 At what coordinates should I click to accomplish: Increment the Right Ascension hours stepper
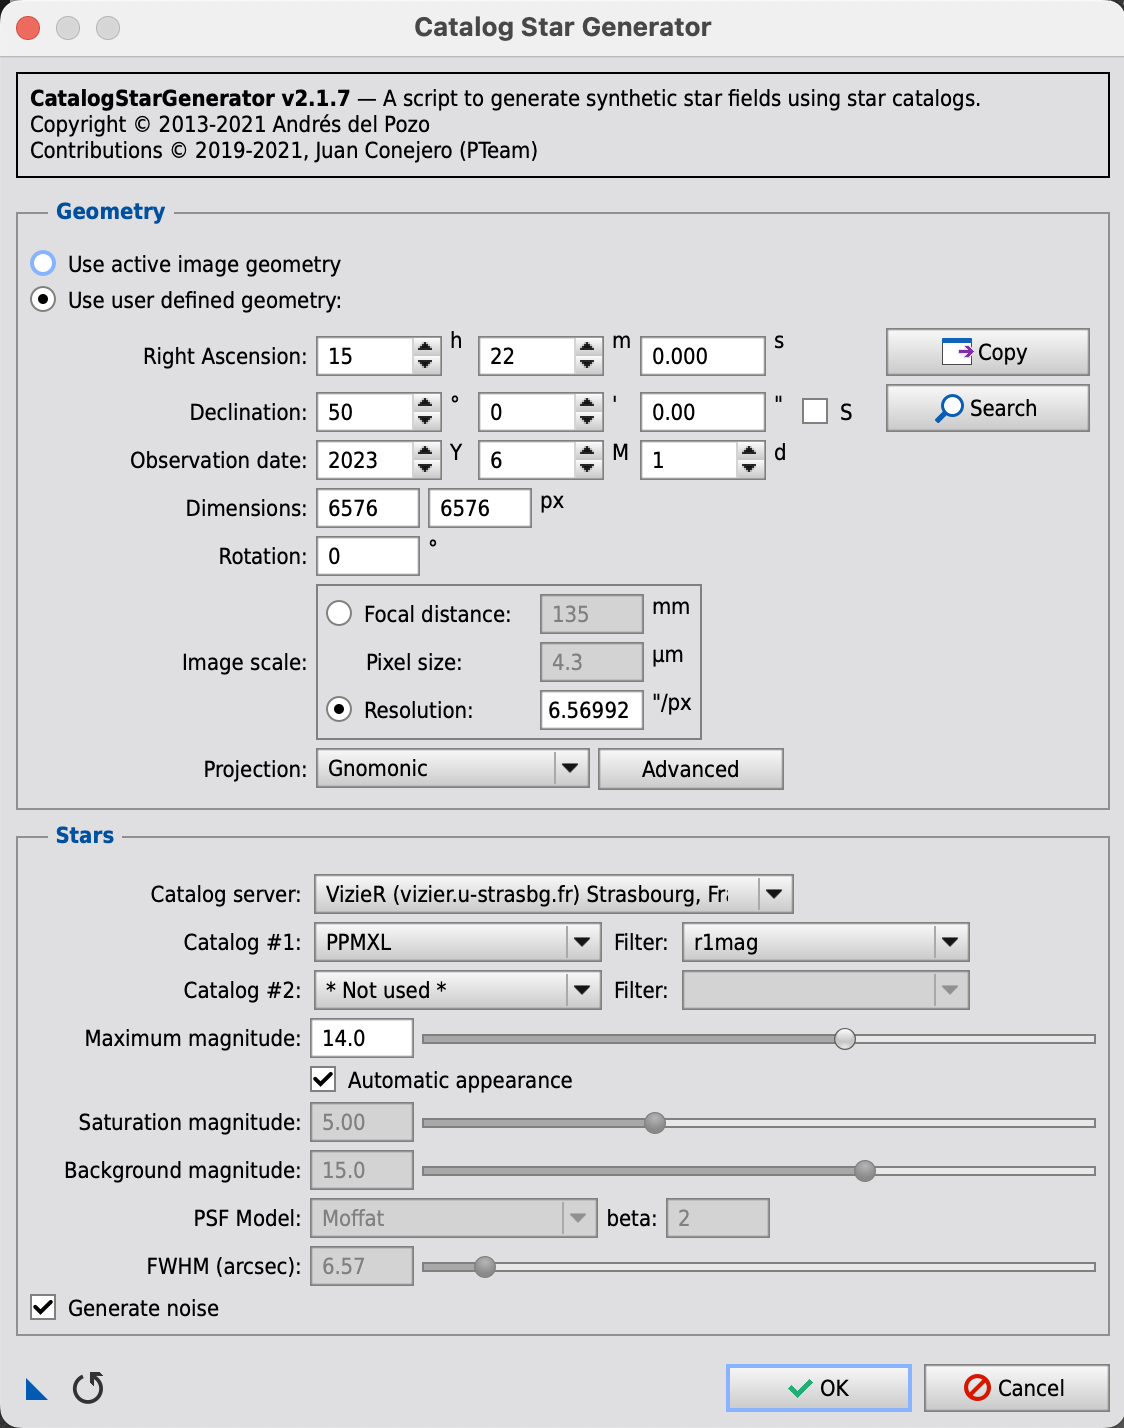(x=426, y=348)
